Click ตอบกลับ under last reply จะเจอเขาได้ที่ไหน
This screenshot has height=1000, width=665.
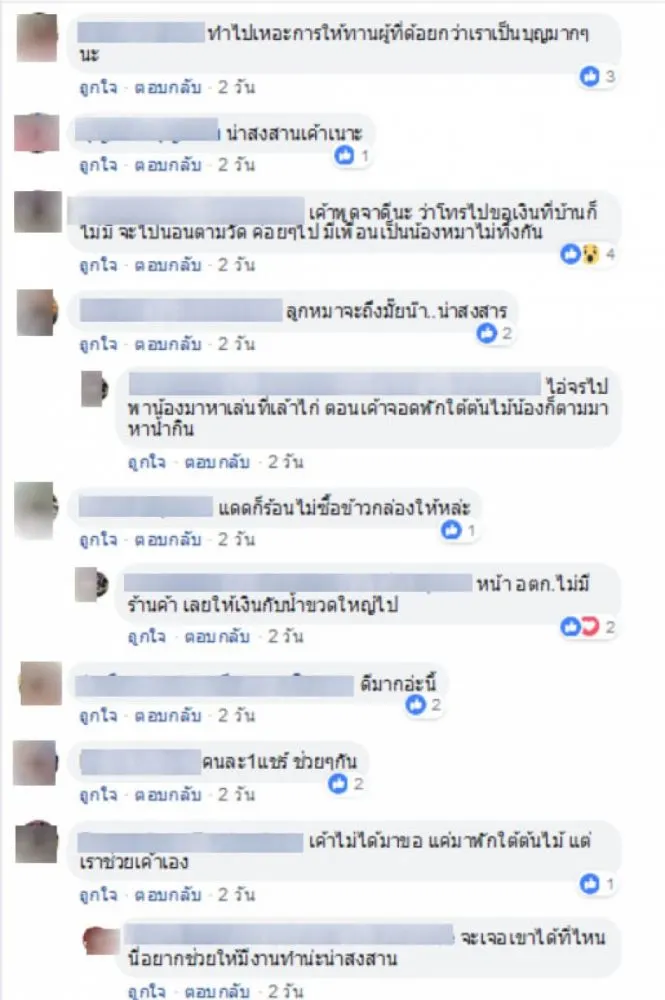(217, 992)
